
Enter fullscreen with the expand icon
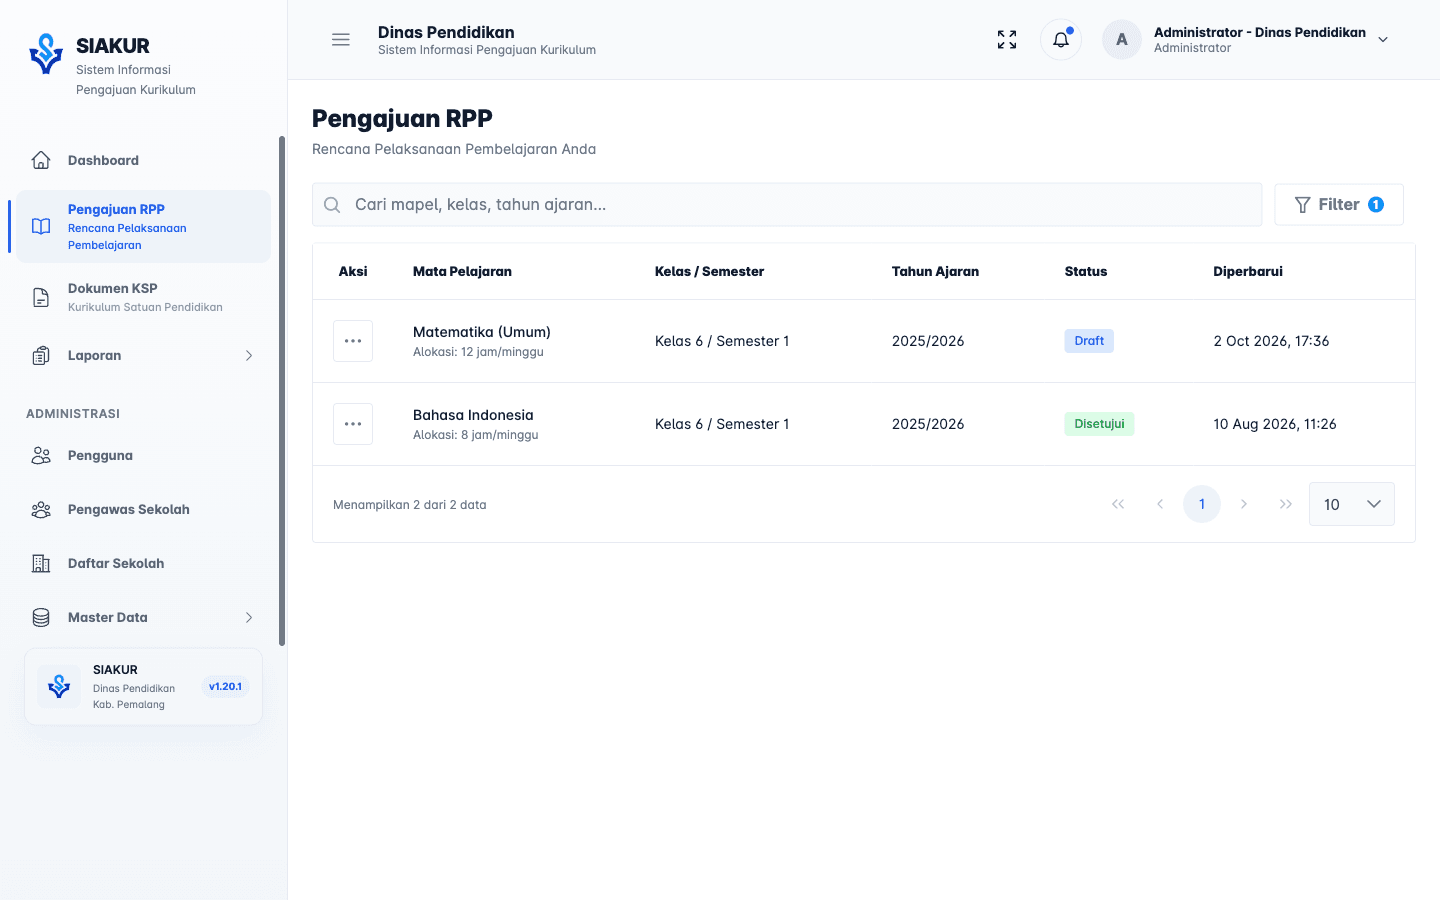pyautogui.click(x=1007, y=40)
